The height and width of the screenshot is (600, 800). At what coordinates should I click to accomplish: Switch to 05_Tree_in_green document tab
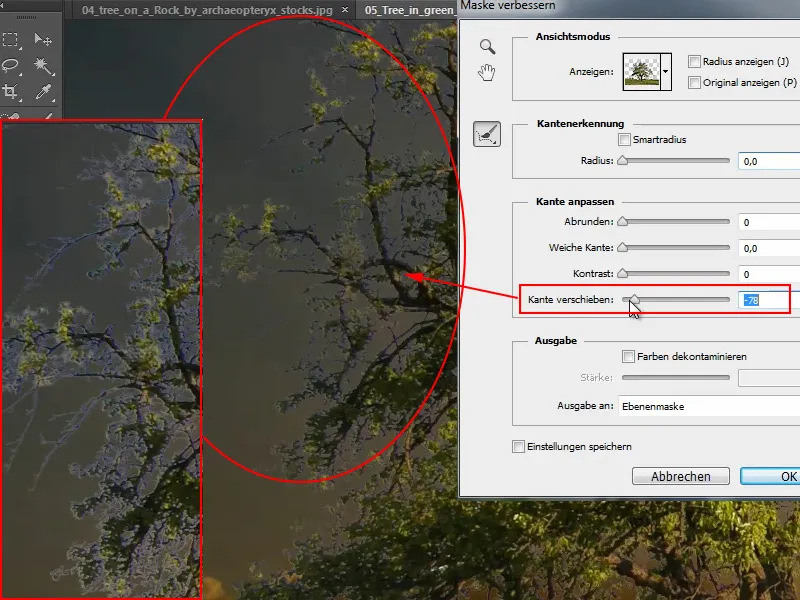pos(409,10)
